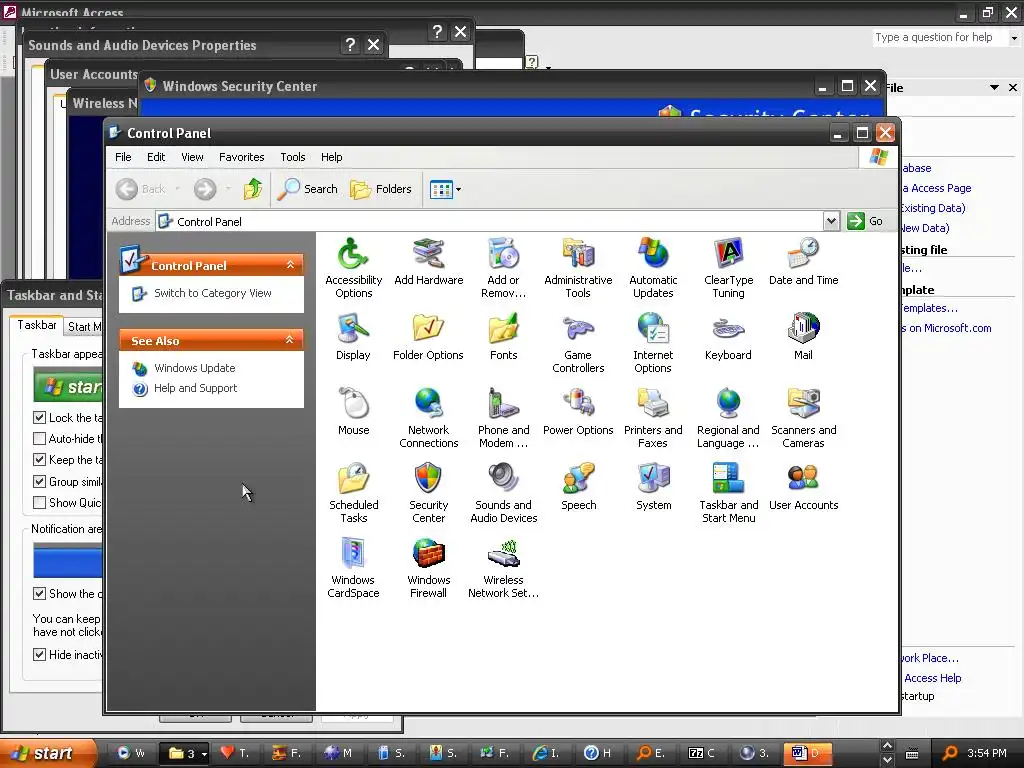This screenshot has width=1024, height=768.
Task: Toggle 'Show the clock' checkbox
Action: coord(39,594)
